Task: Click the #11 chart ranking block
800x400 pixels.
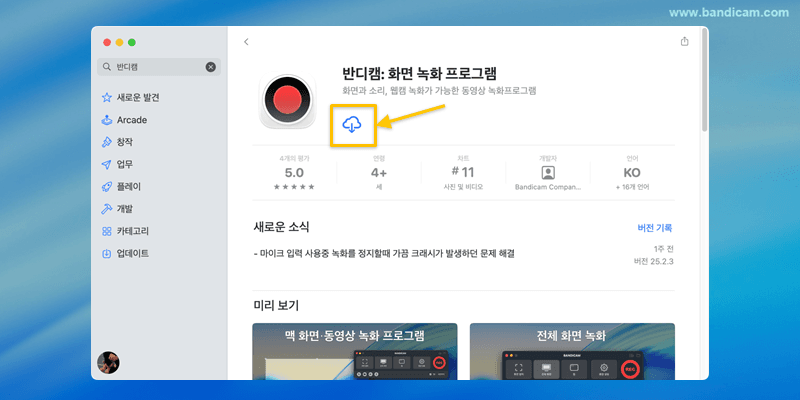Action: point(463,173)
